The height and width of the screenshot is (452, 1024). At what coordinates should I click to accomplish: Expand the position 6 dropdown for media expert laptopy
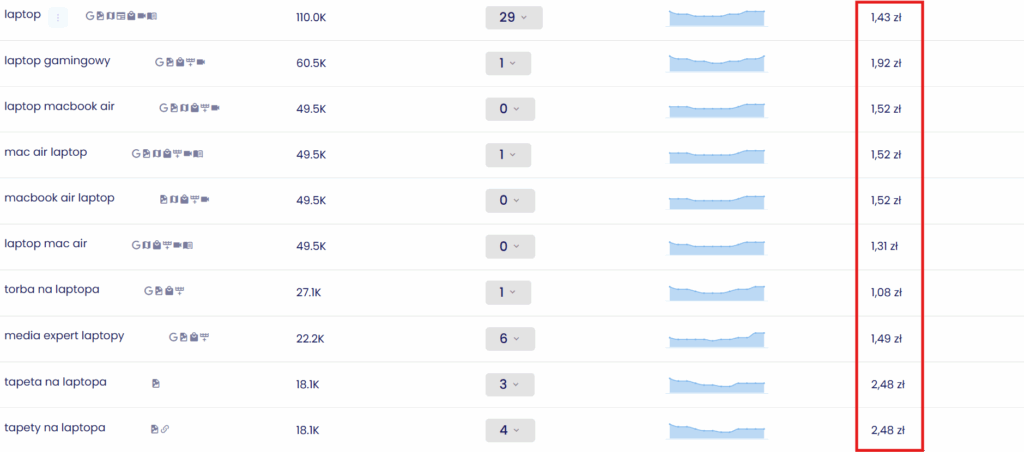[510, 339]
